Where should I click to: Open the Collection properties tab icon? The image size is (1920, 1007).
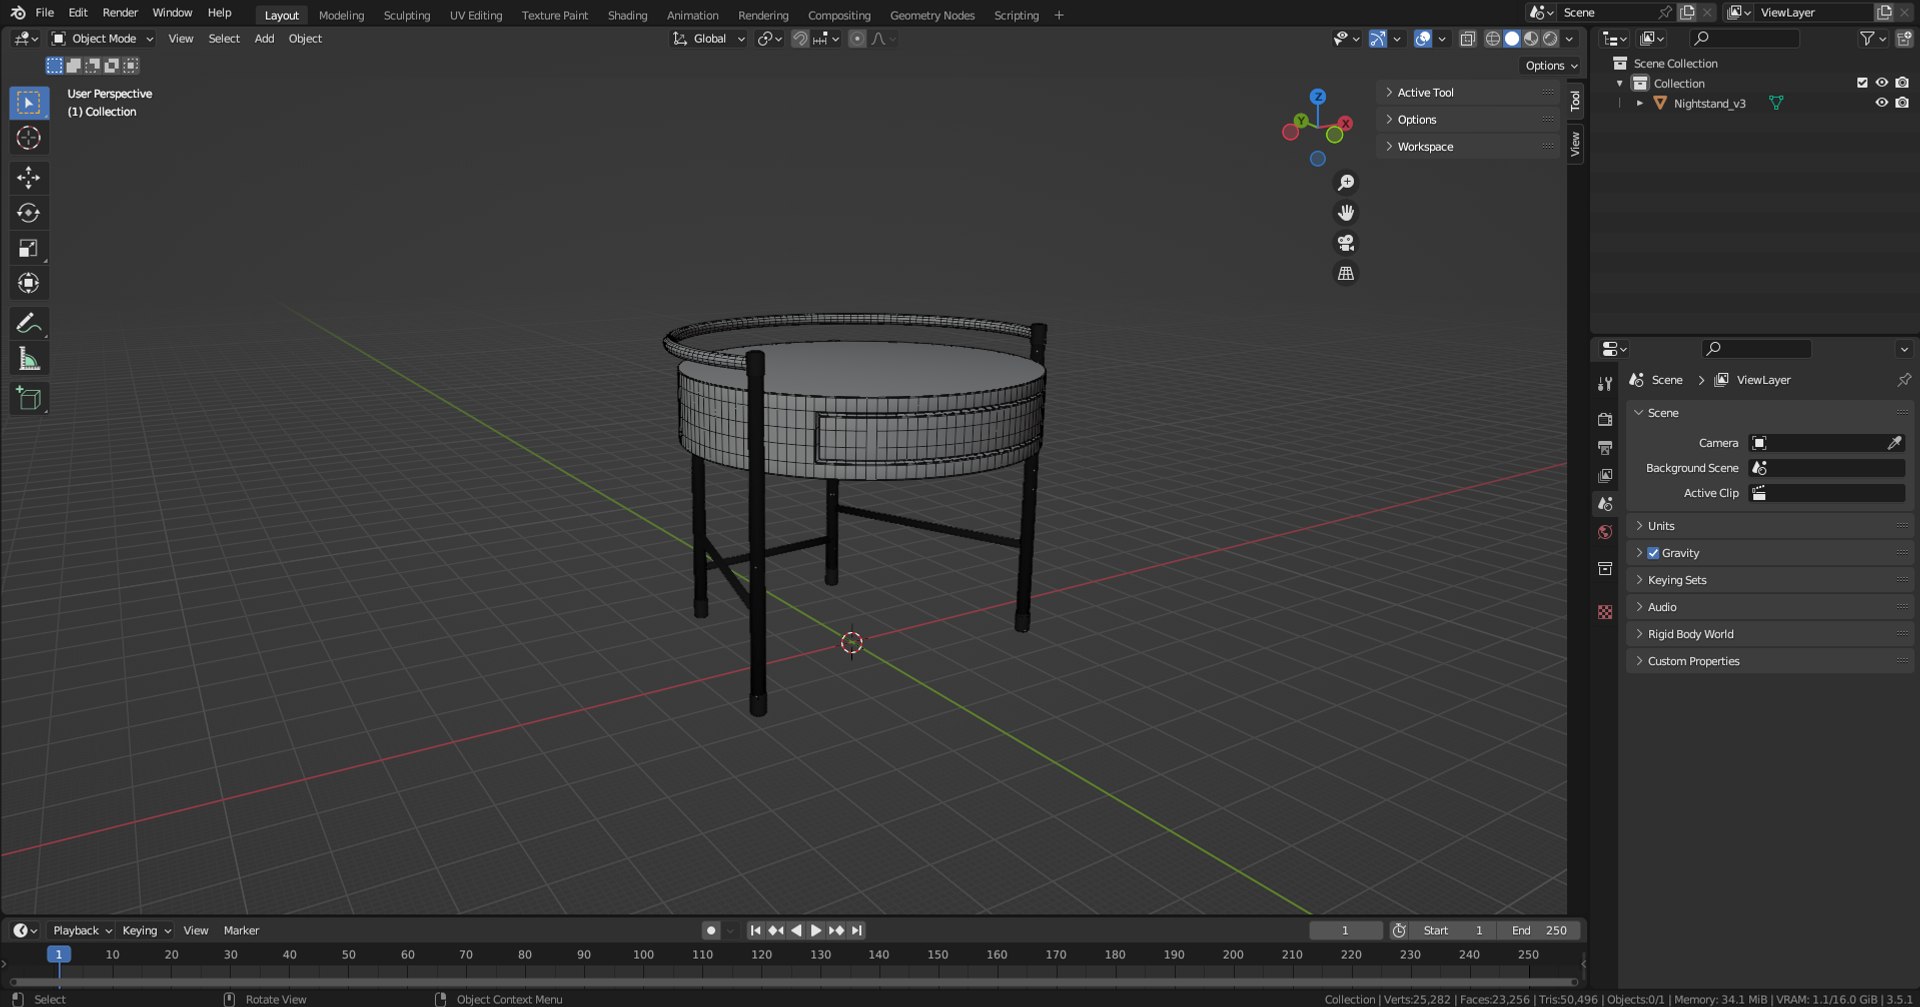(1605, 569)
